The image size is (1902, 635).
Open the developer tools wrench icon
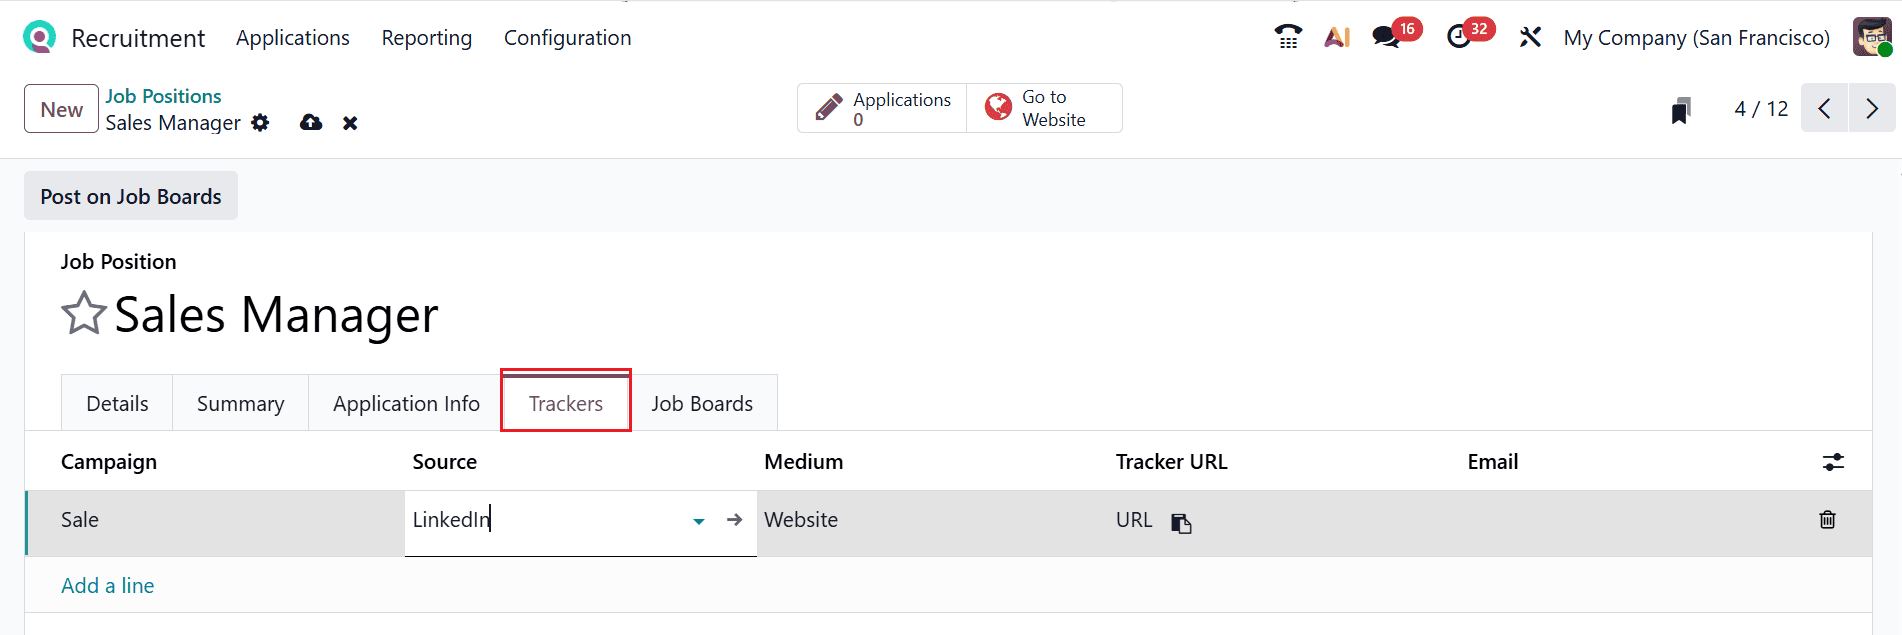point(1530,36)
